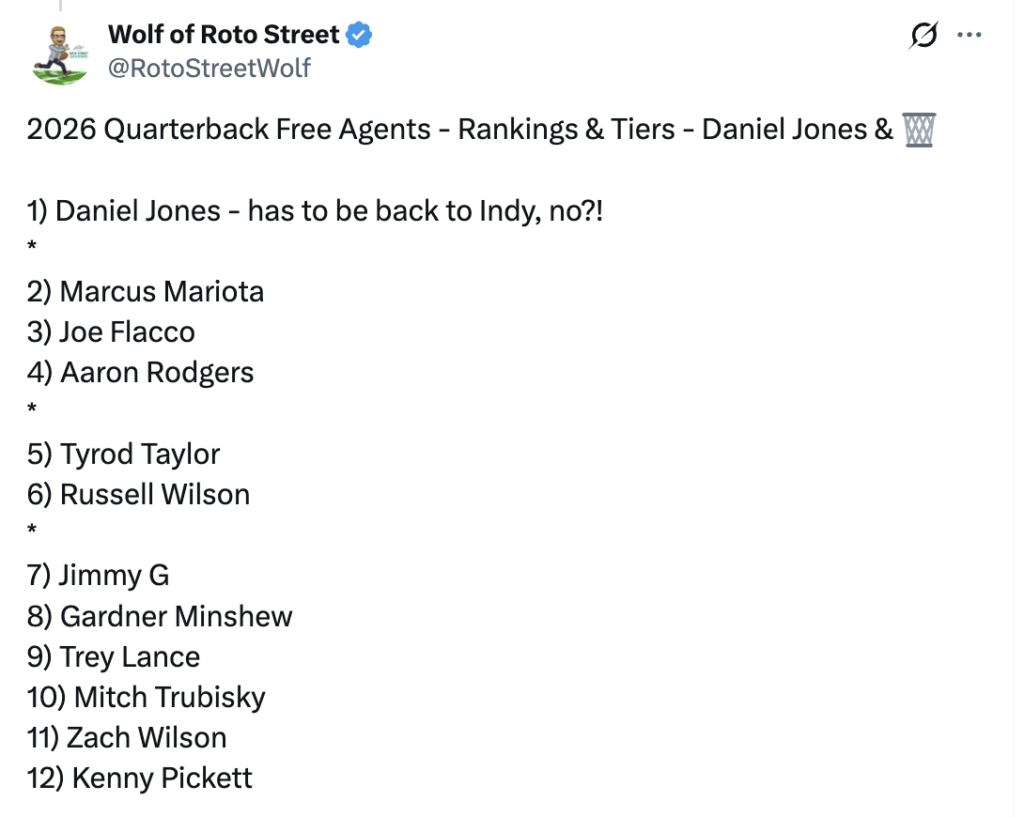Click the Wolf of Roto Street profile avatar
This screenshot has width=1024, height=817.
[59, 51]
